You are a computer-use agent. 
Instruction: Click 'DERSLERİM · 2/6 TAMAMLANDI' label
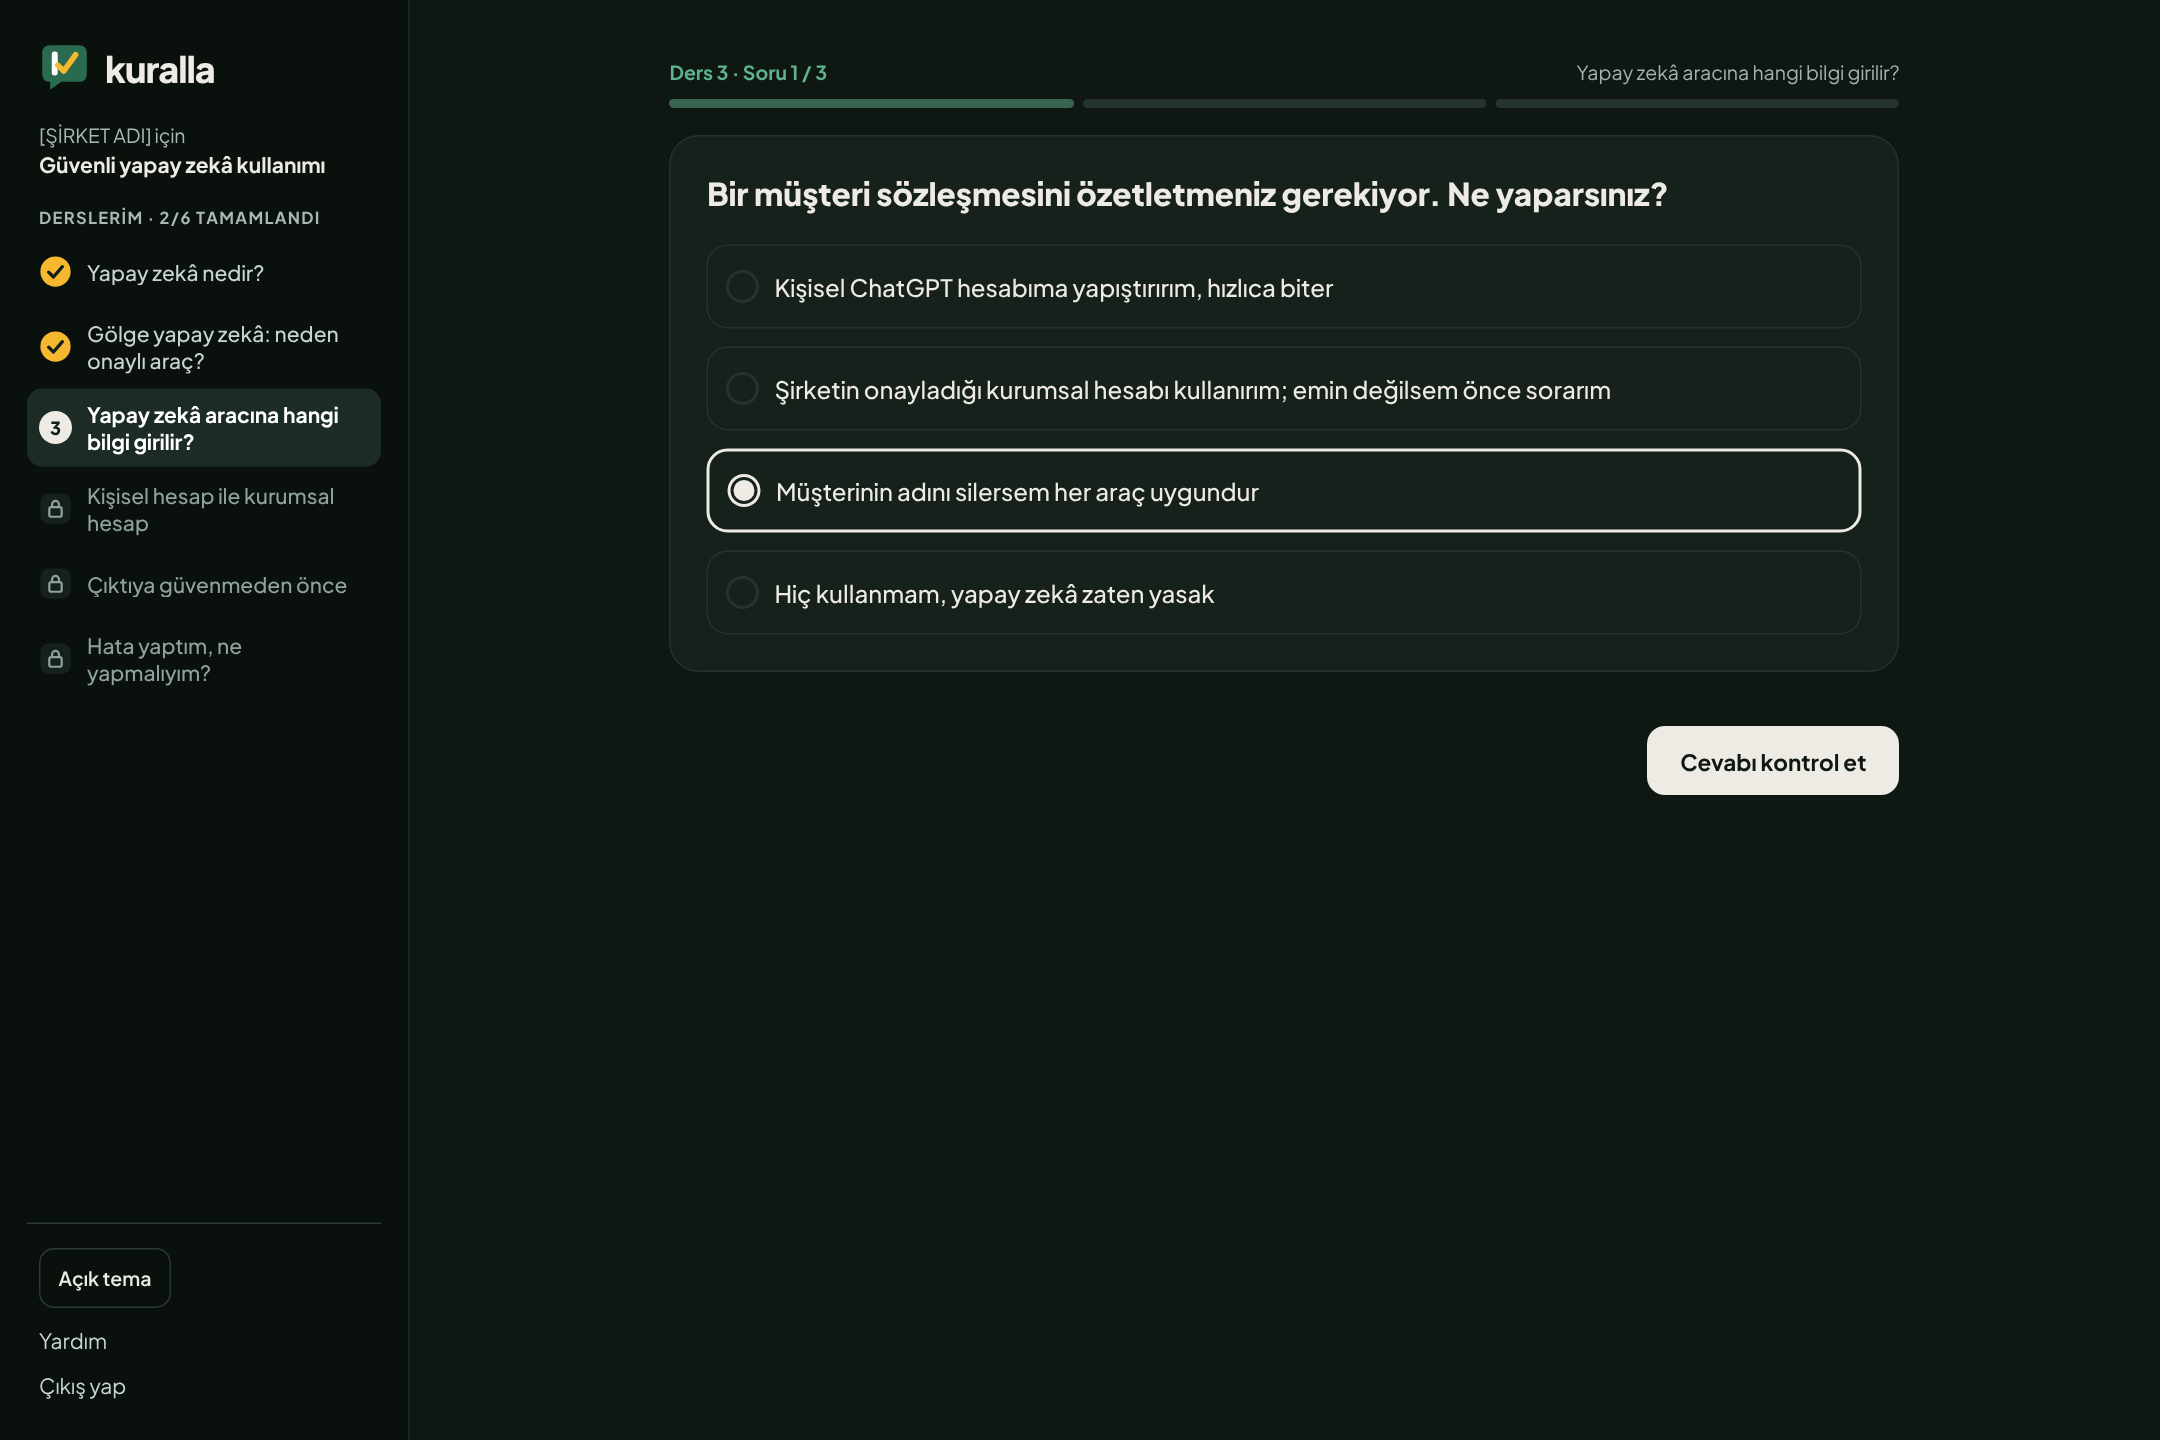point(179,218)
